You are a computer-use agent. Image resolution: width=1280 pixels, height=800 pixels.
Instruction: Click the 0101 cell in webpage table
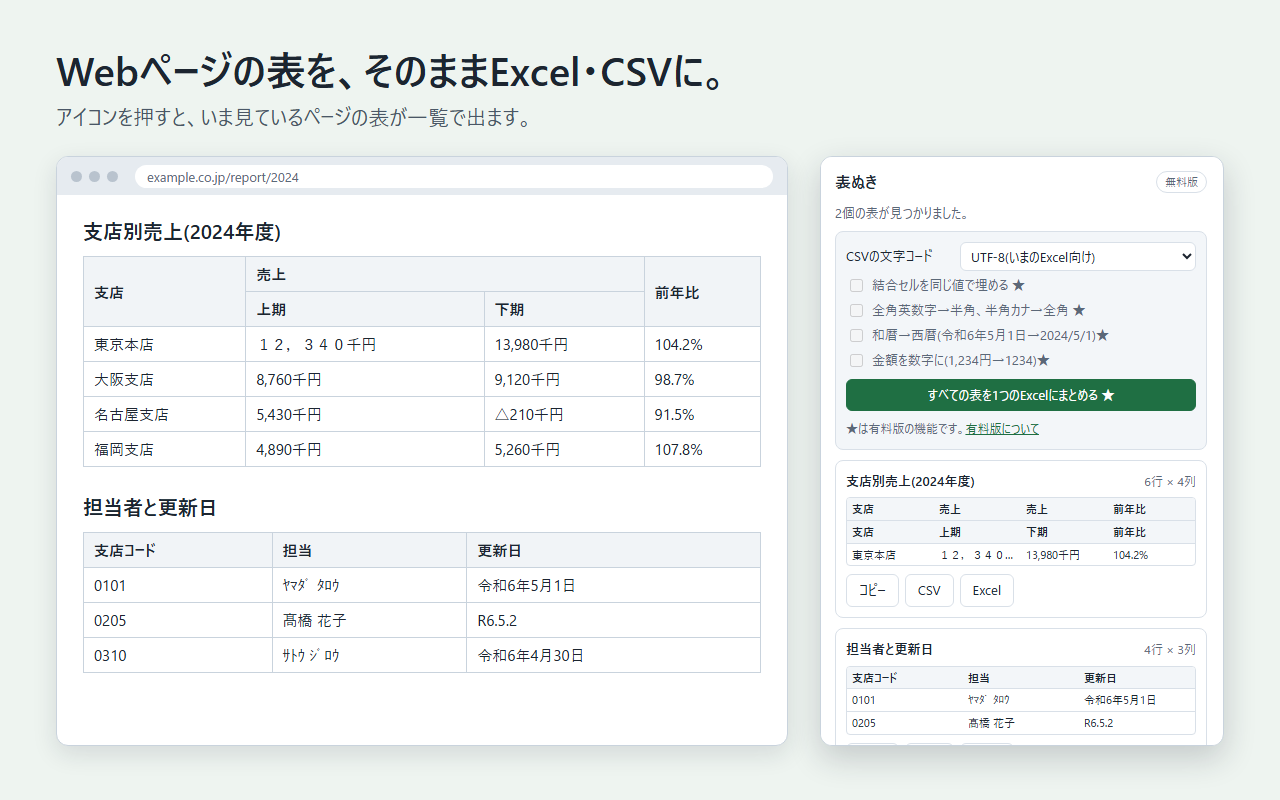178,585
